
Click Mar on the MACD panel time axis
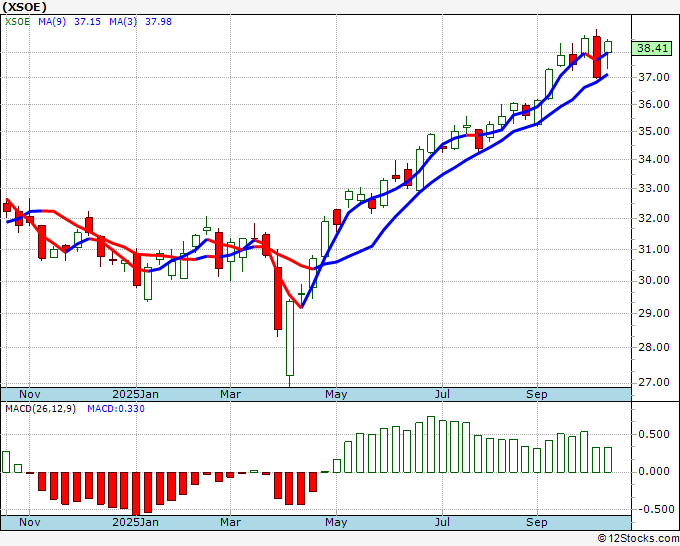(x=230, y=522)
